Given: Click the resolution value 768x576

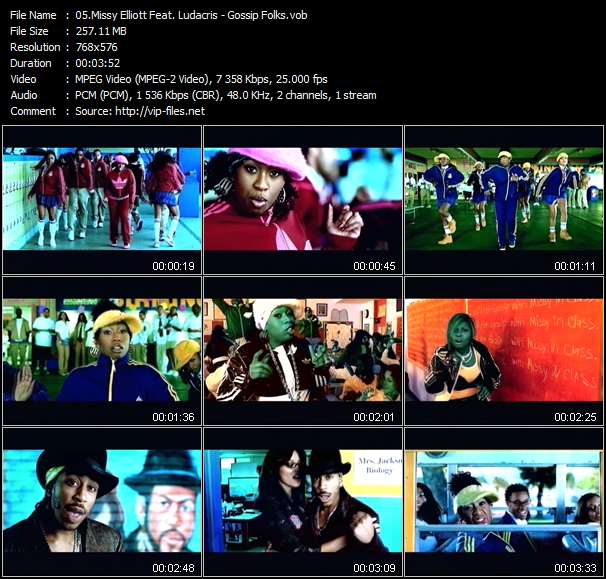Looking at the screenshot, I should (x=96, y=47).
